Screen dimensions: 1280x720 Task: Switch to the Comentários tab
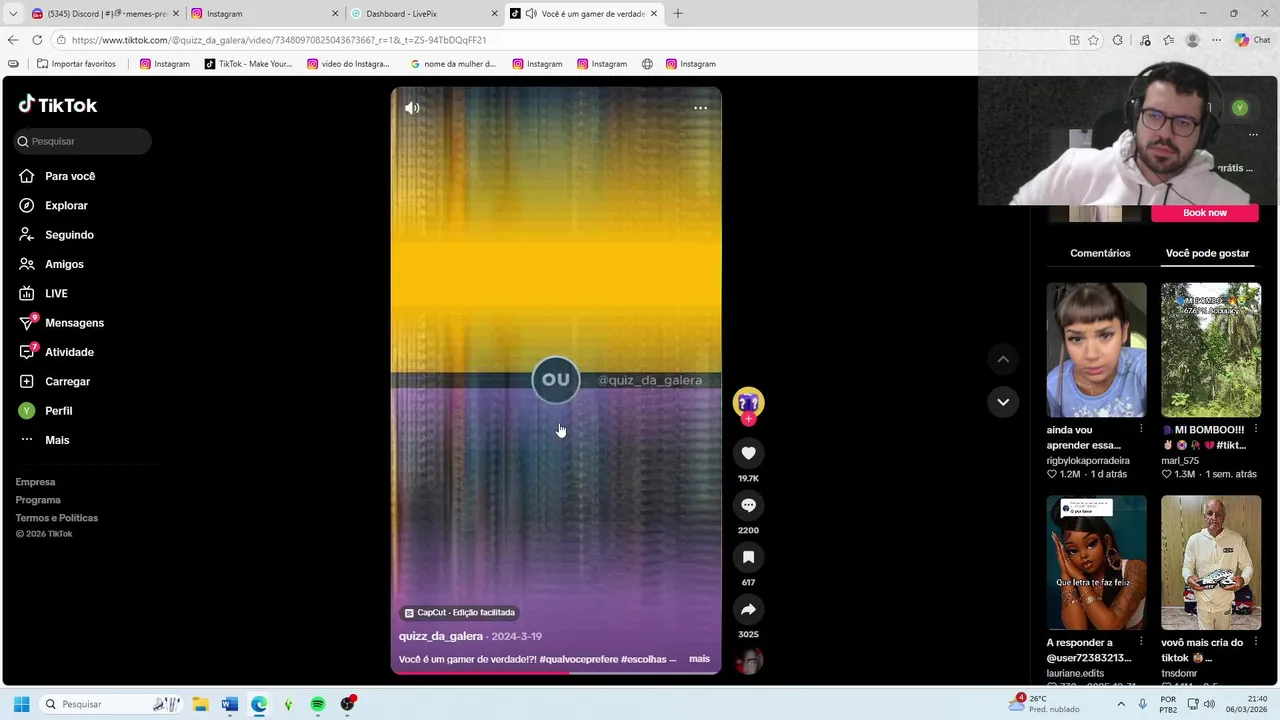click(1100, 253)
